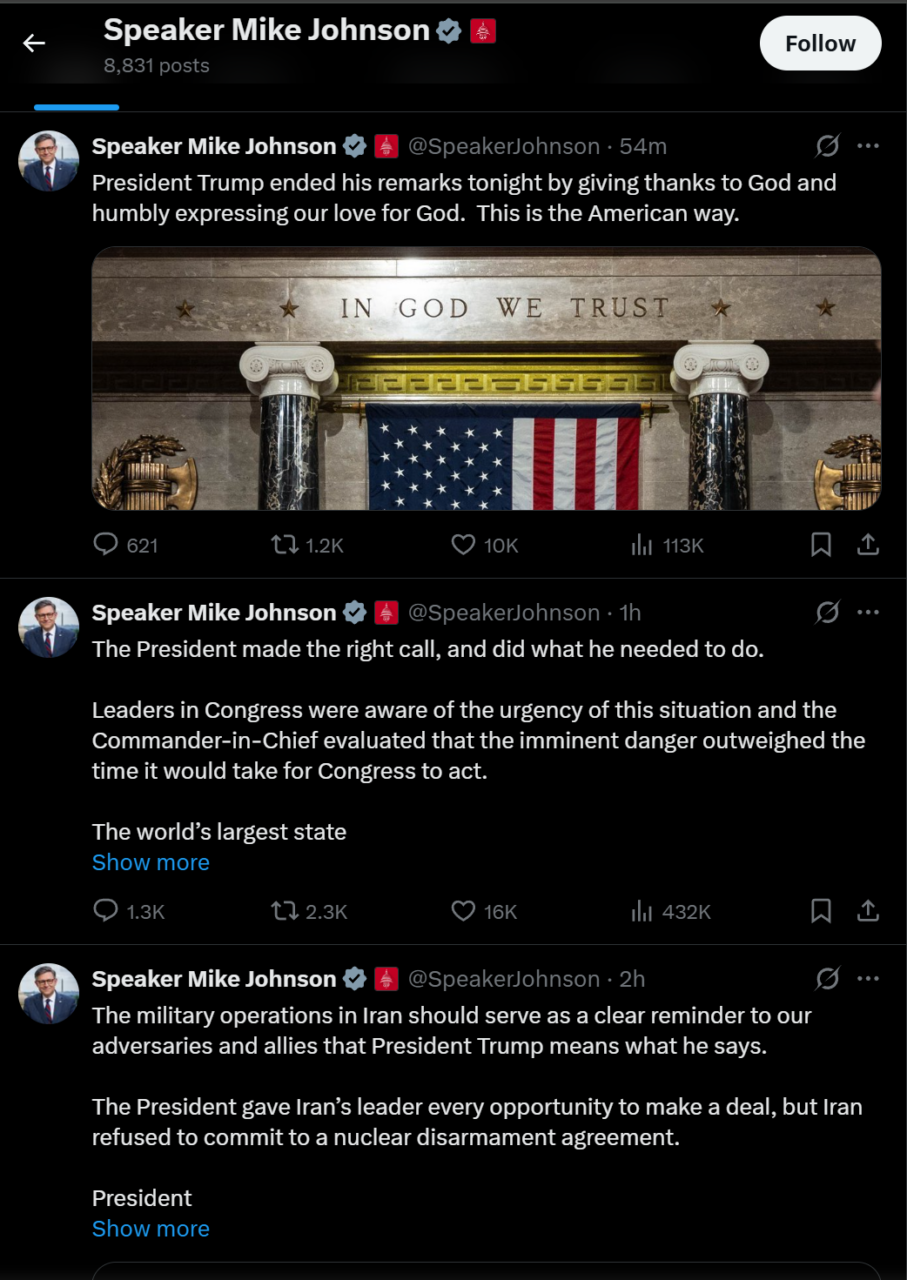Viewport: 907px width, 1280px height.
Task: Like the post with 16K likes
Action: [x=463, y=911]
